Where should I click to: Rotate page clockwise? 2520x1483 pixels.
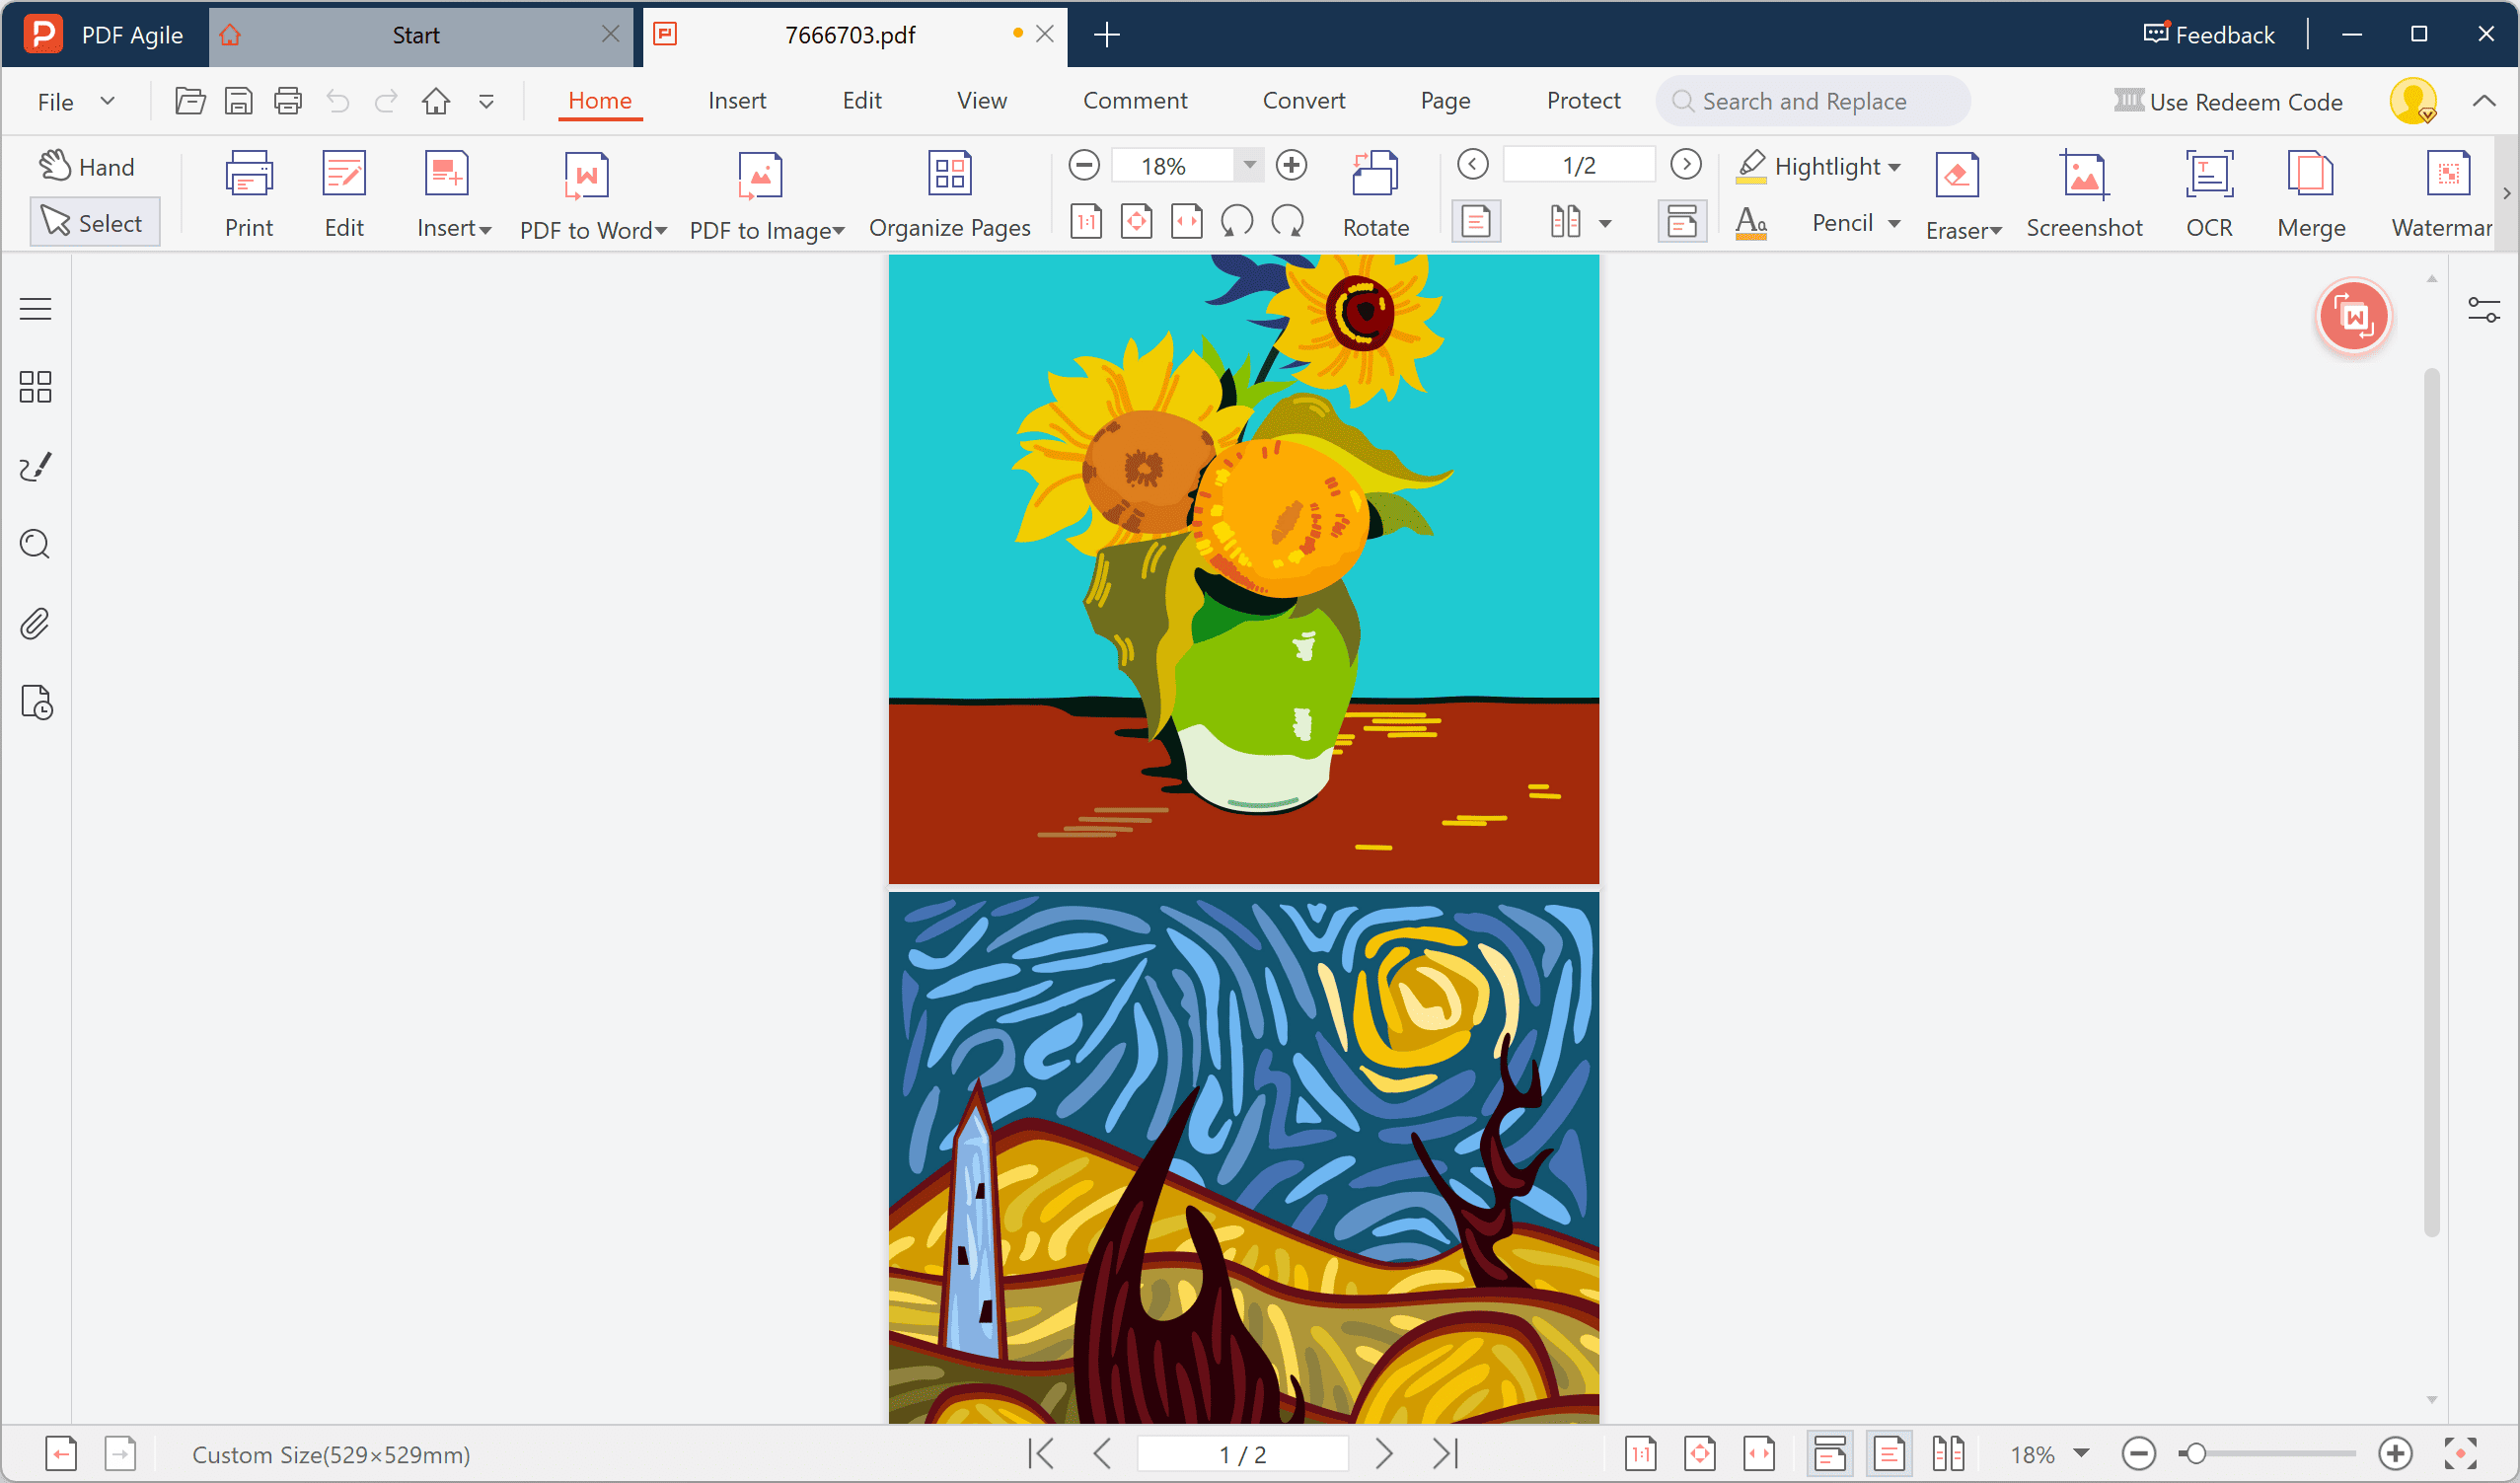pyautogui.click(x=1288, y=221)
